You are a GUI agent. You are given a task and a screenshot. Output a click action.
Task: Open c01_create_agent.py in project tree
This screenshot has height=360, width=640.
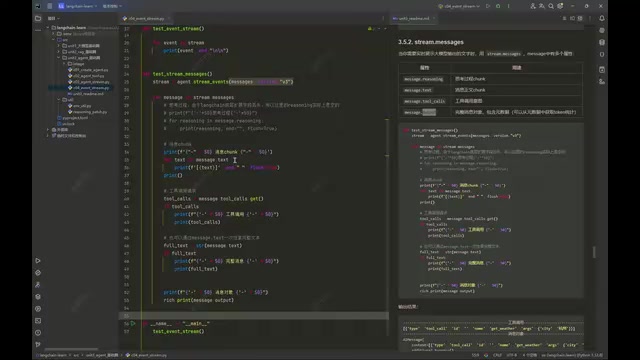tap(88, 70)
